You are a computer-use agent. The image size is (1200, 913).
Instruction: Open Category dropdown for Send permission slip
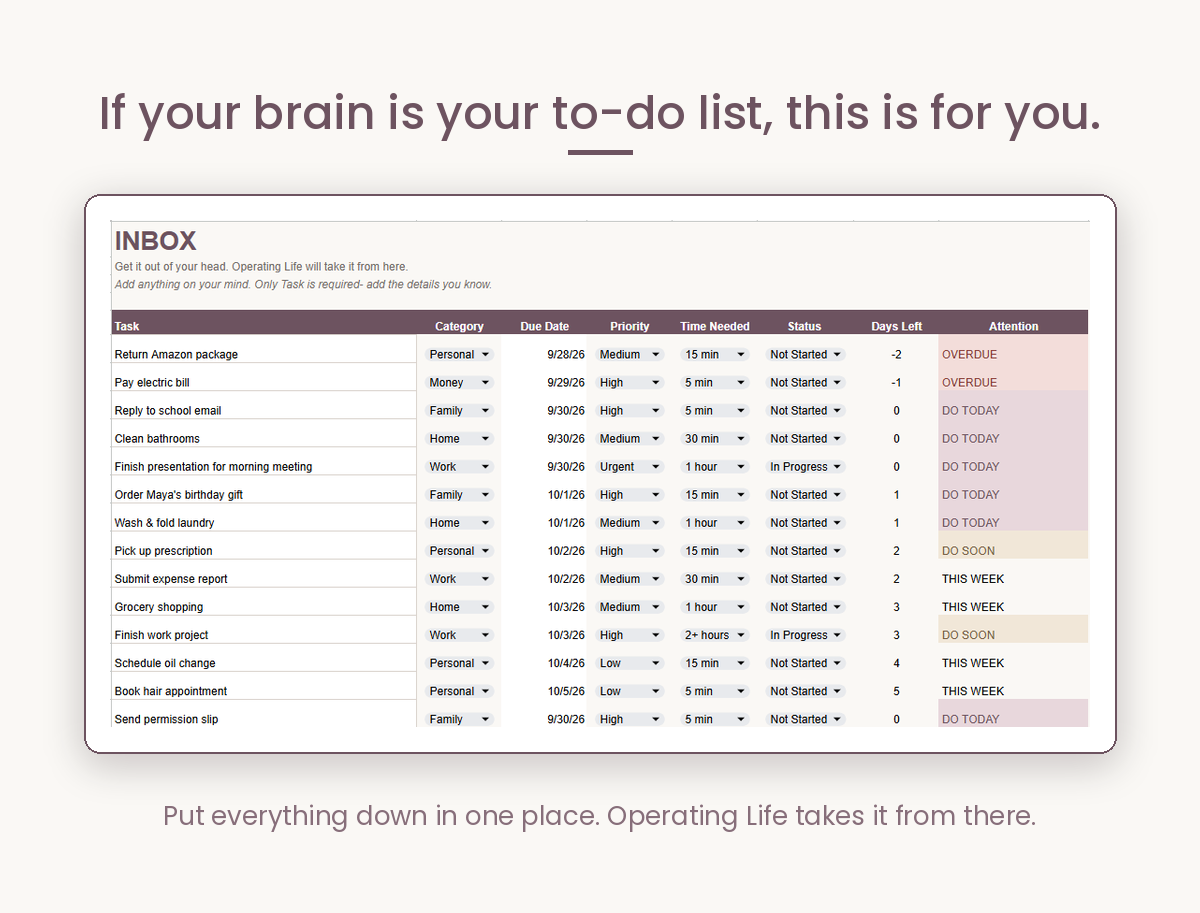click(459, 718)
